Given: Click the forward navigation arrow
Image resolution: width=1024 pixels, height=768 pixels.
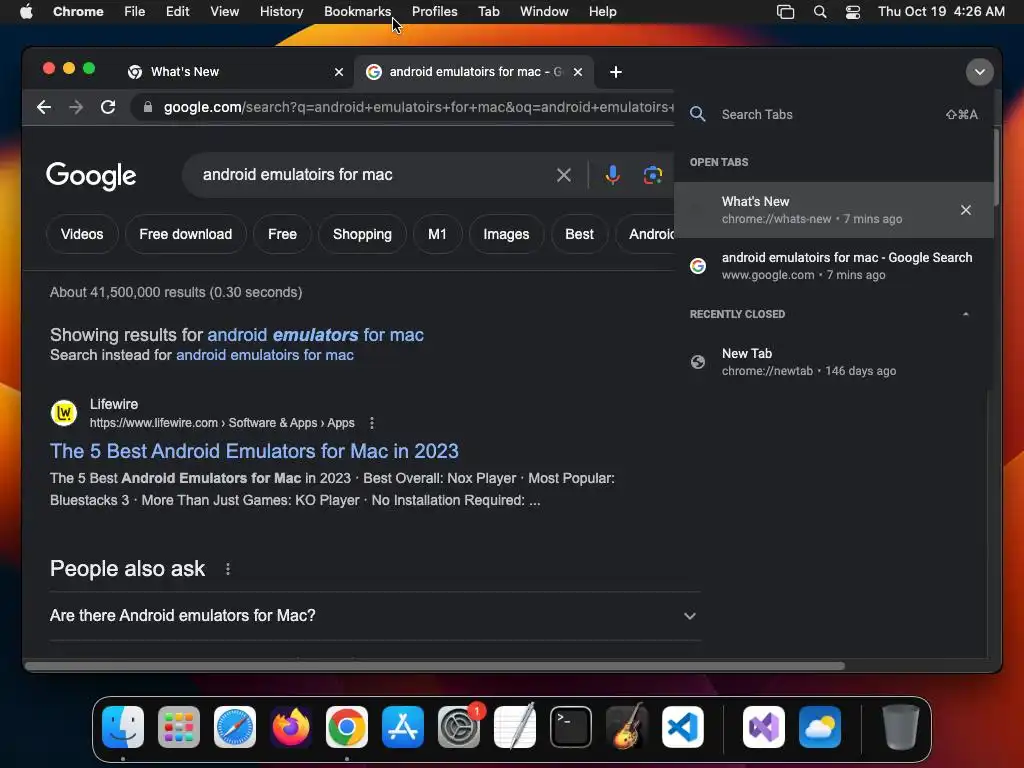Looking at the screenshot, I should click(x=76, y=107).
